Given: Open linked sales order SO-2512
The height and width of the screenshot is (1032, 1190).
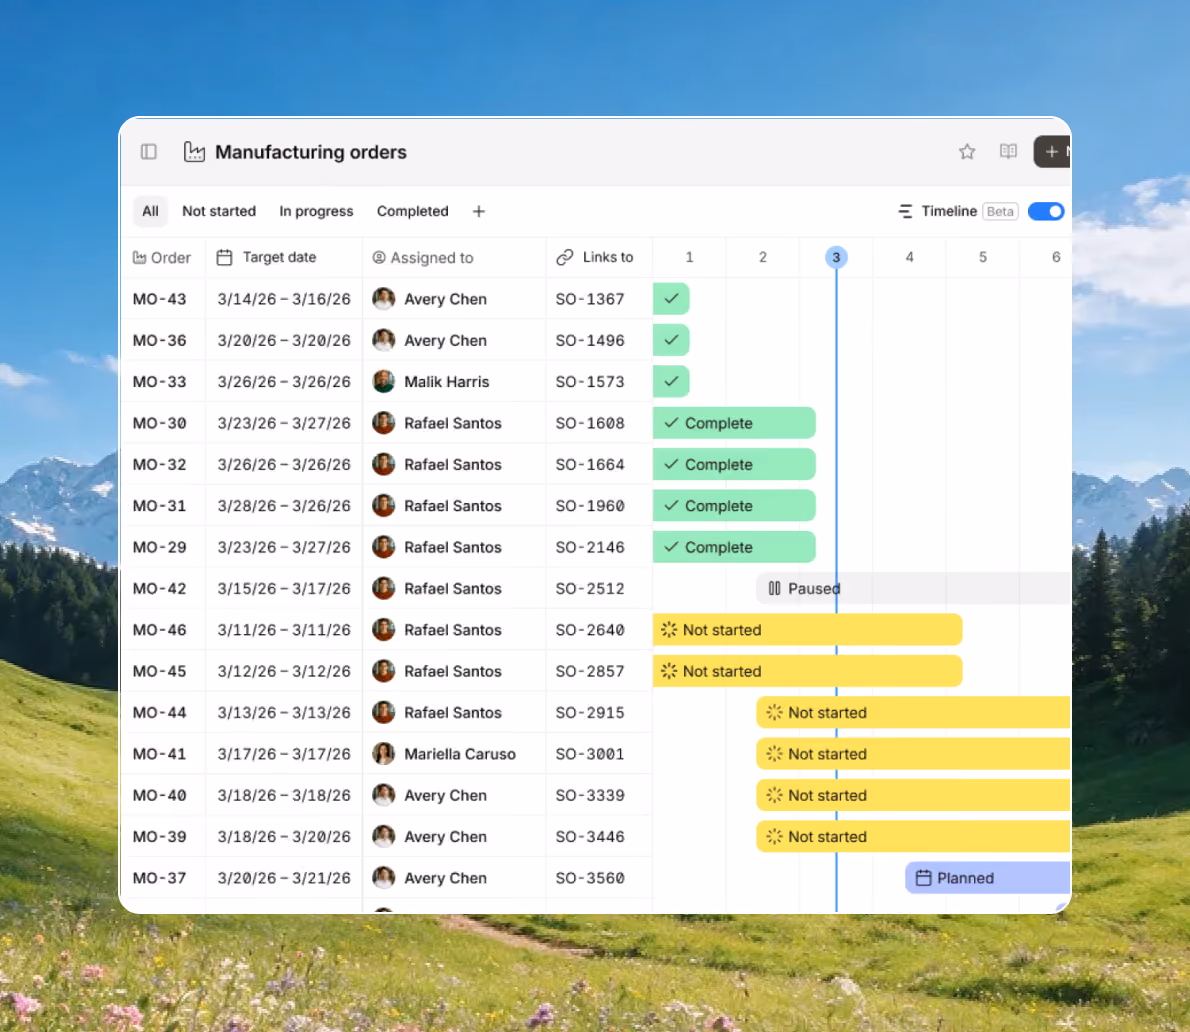Looking at the screenshot, I should pos(590,588).
